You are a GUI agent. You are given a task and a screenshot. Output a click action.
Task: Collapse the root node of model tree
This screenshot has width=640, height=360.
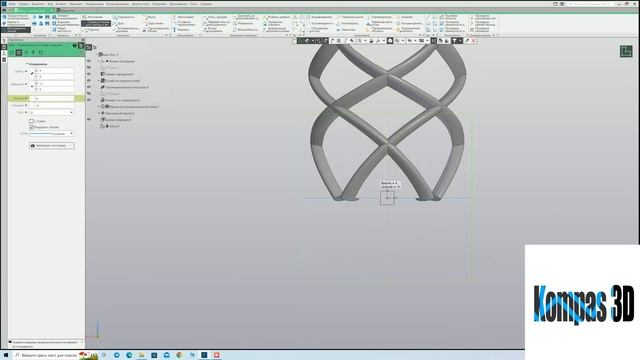(x=96, y=54)
